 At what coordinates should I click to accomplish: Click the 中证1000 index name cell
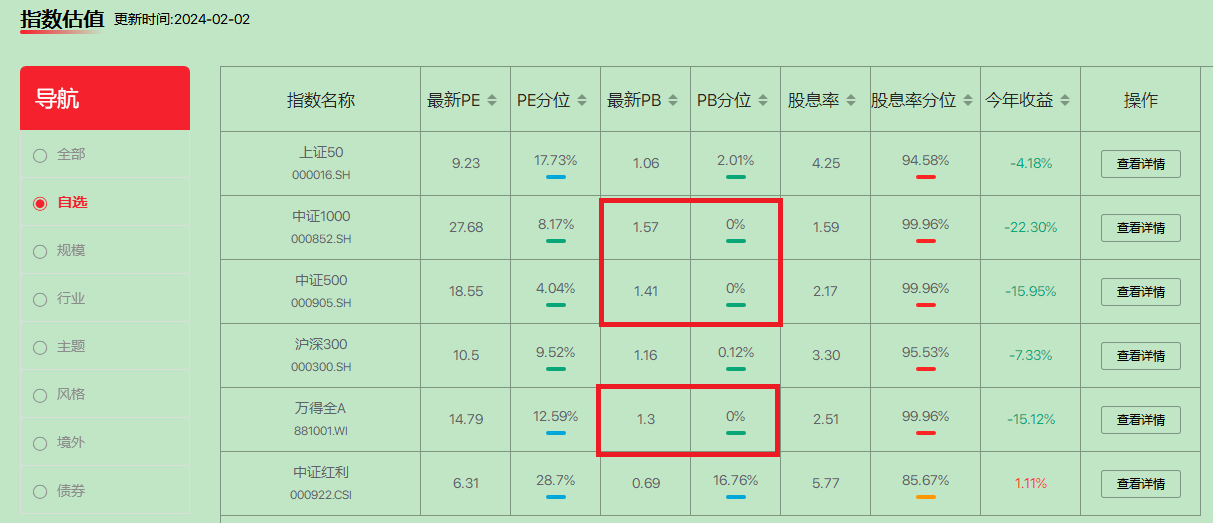(321, 227)
